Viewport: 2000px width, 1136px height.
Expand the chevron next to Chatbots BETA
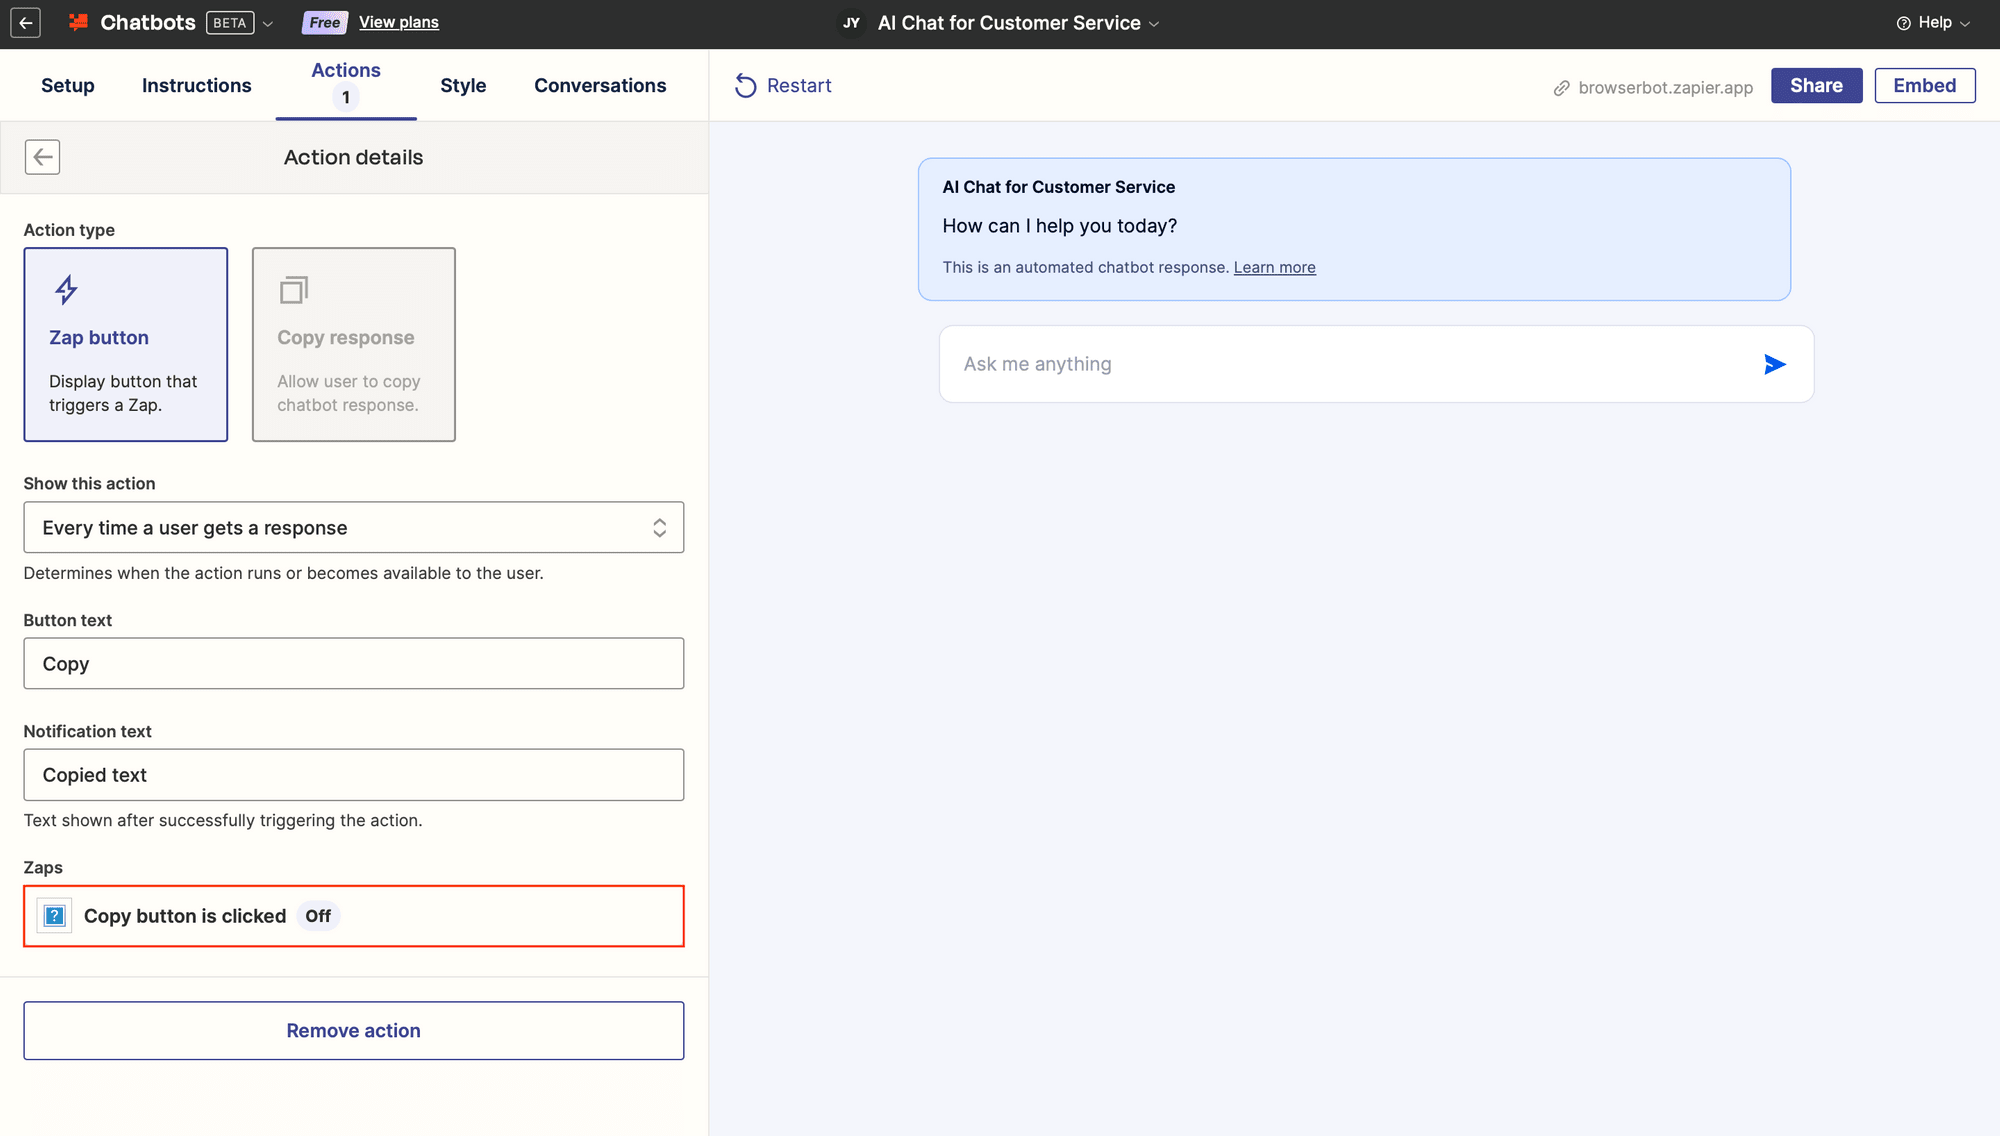(268, 22)
